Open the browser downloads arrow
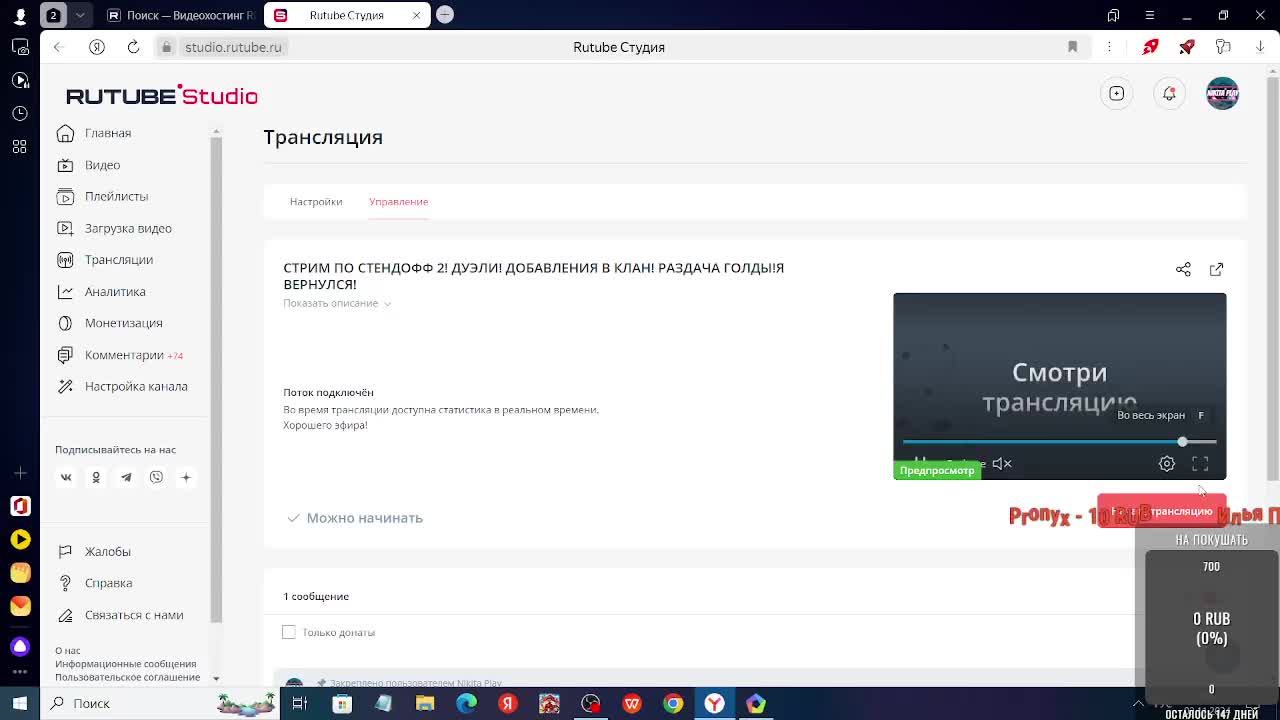This screenshot has height=720, width=1280. [1260, 47]
